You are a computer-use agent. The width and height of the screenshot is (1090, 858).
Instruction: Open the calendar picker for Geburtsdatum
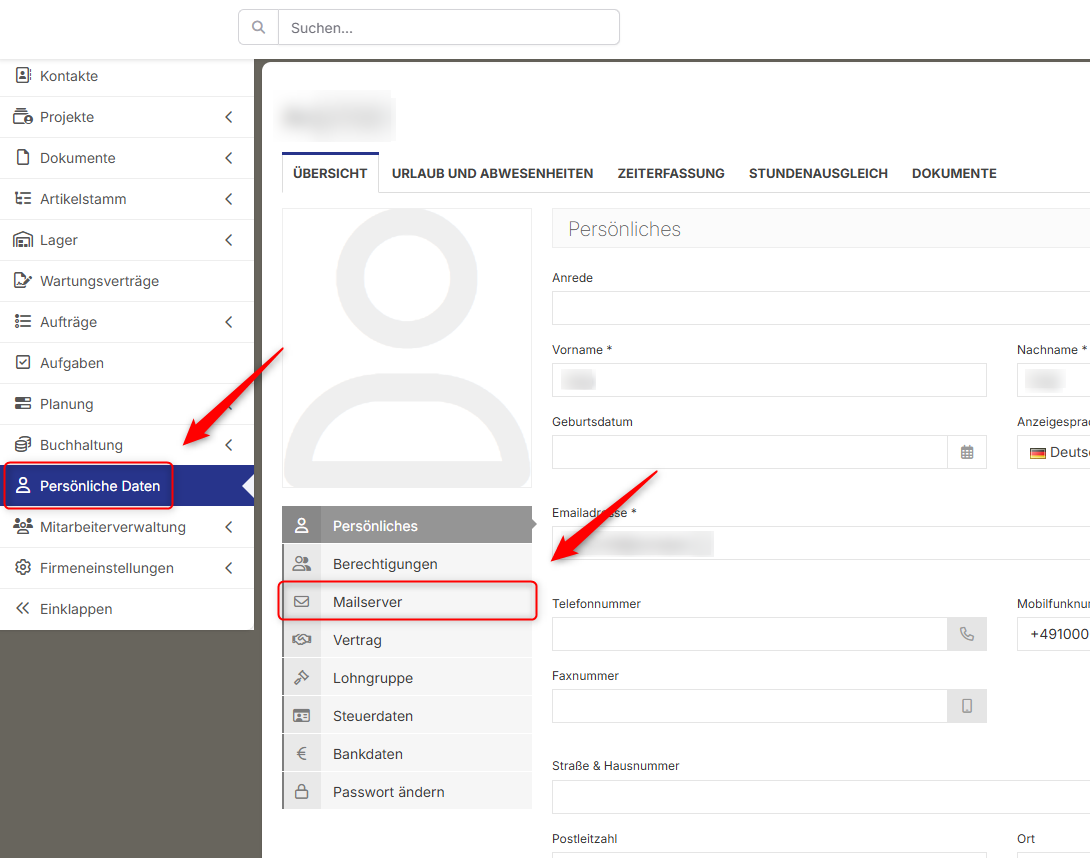tap(966, 452)
